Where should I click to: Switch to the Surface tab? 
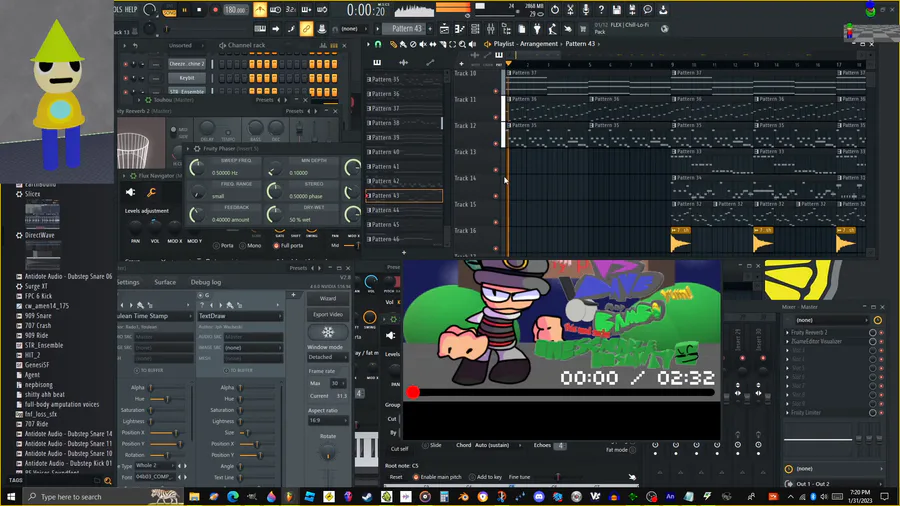click(165, 282)
